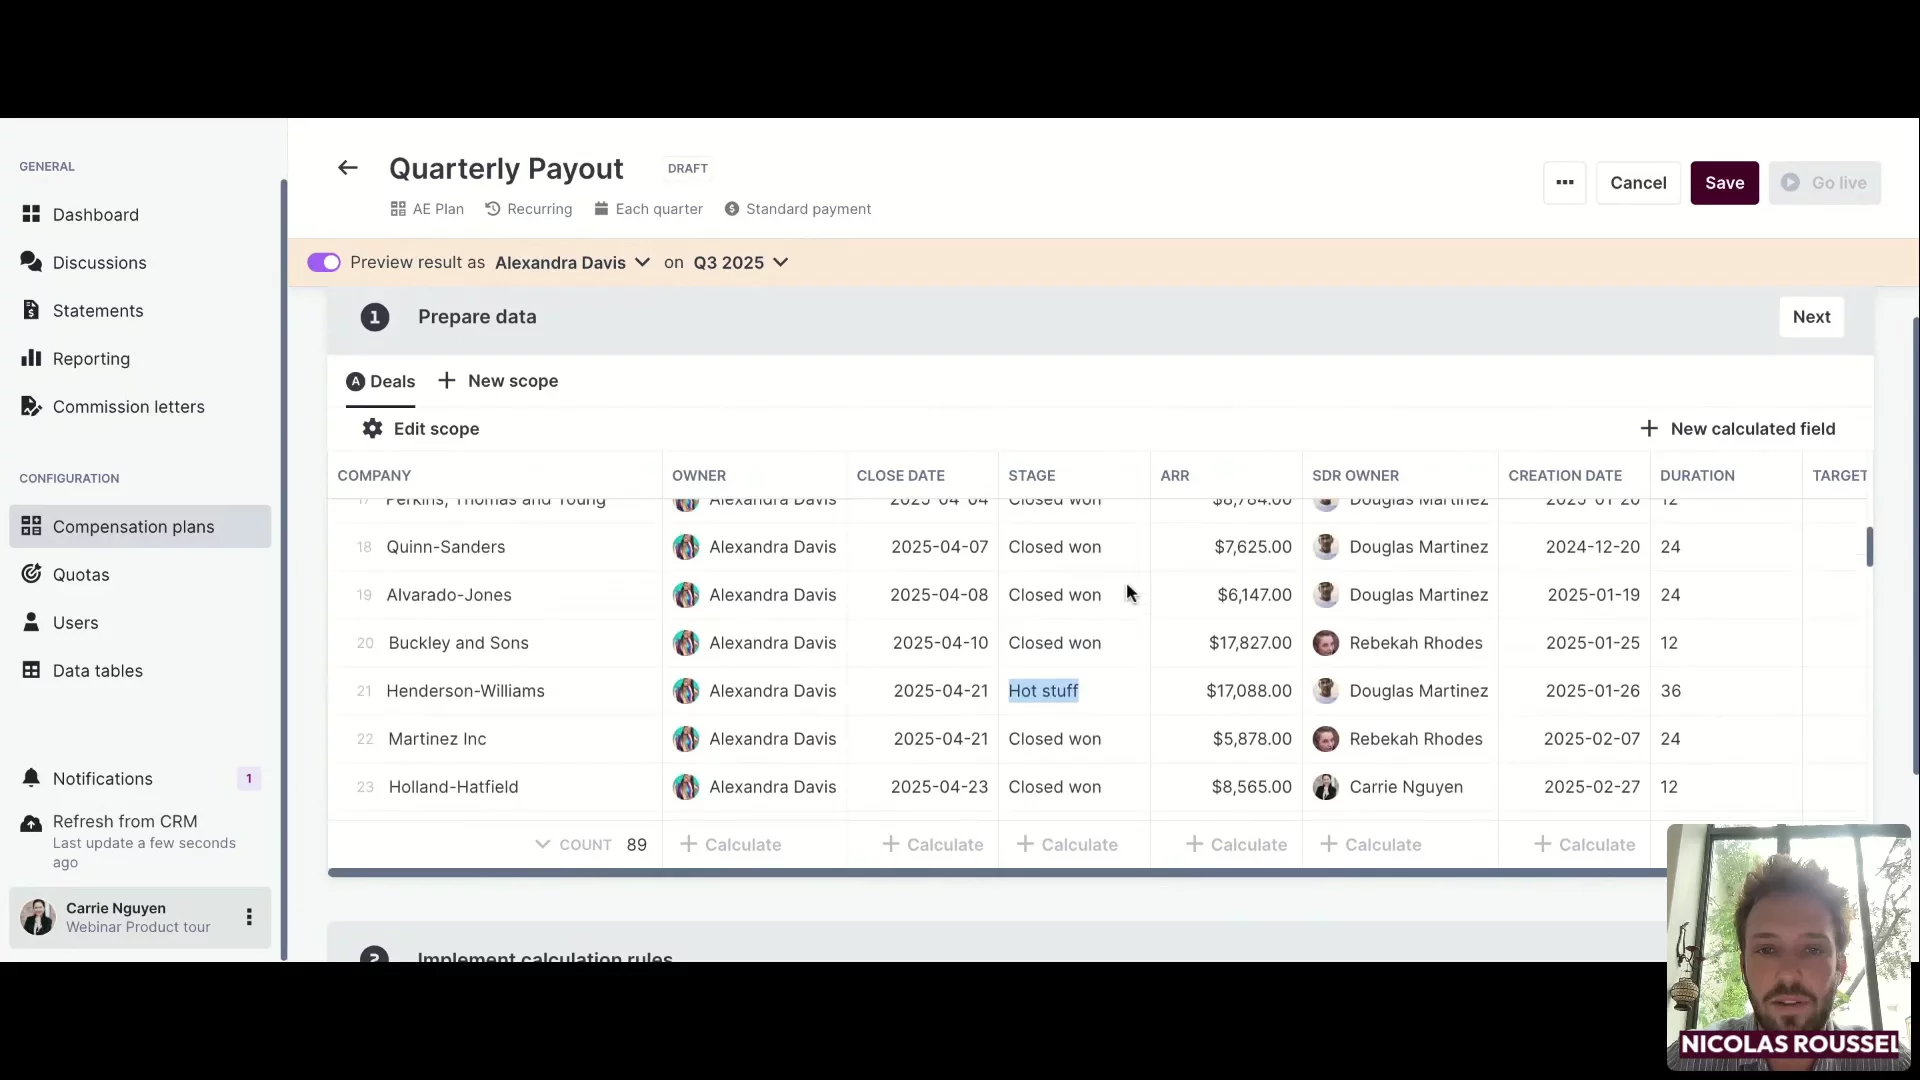Click the notification count badge showing 1
Screen dimensions: 1920x1080
[249, 779]
